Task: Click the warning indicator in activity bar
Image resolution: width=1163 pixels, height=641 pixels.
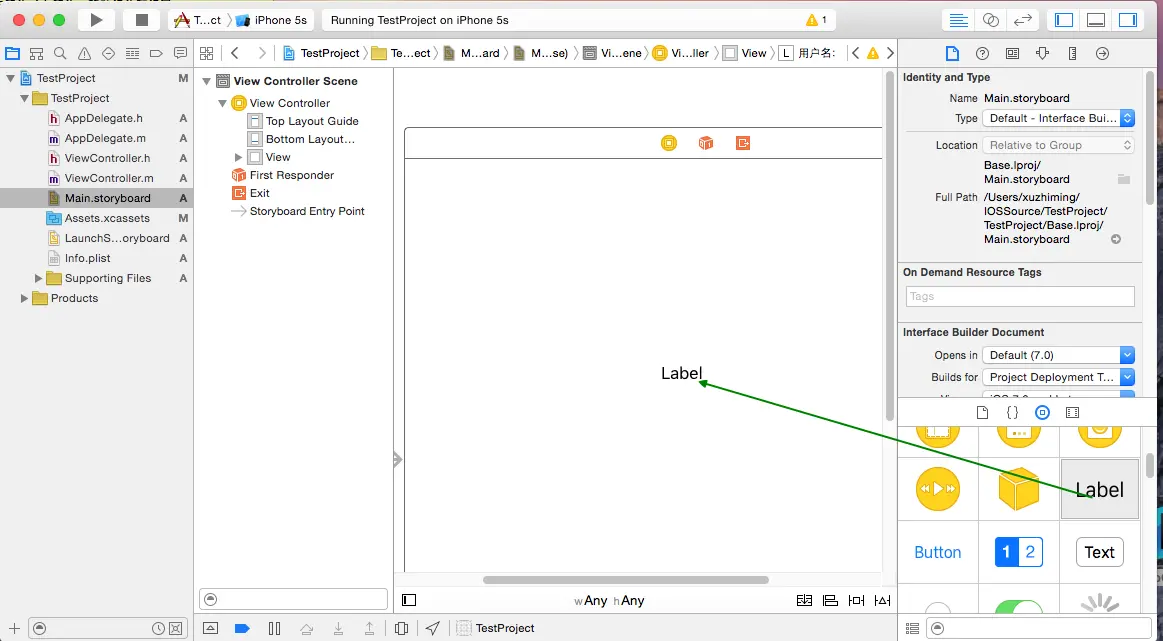Action: [816, 20]
